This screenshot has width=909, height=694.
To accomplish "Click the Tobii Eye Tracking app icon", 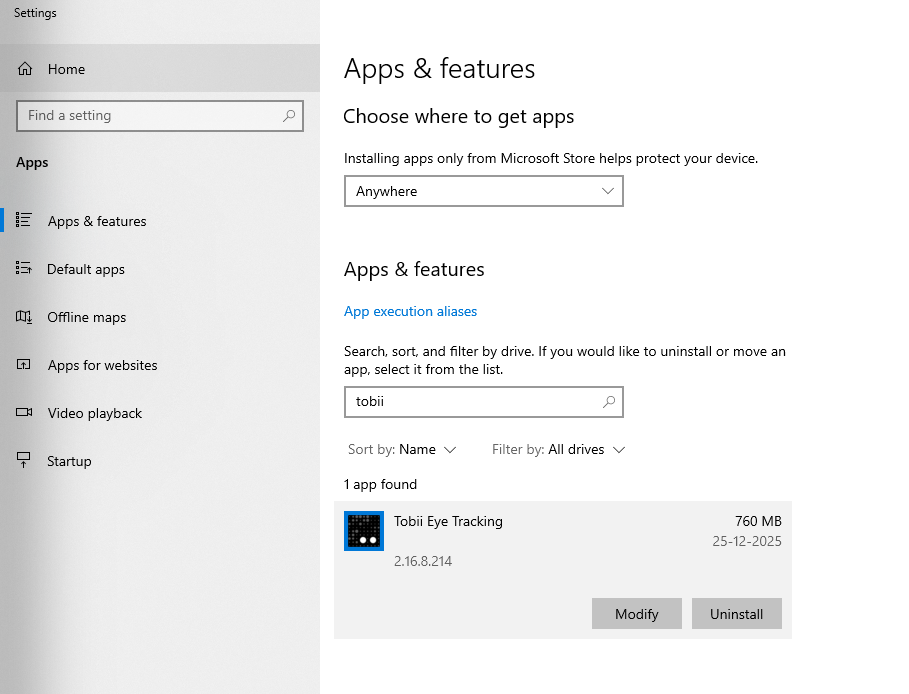I will click(x=363, y=531).
